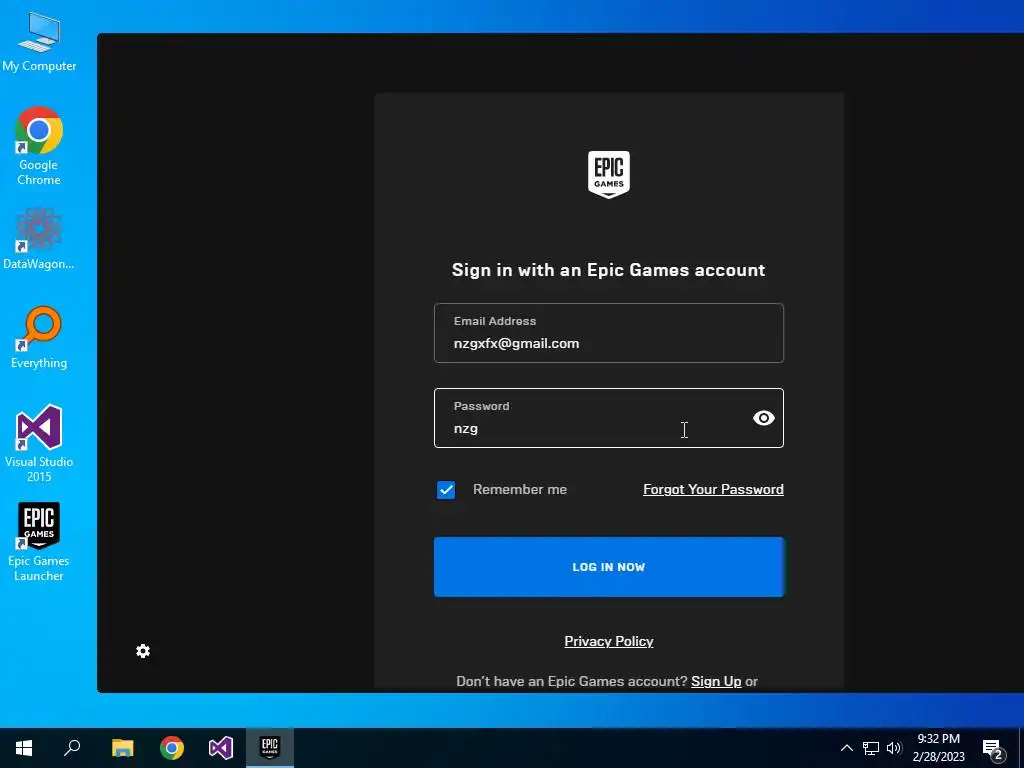Focus the Password input field
Viewport: 1024px width, 768px height.
point(609,418)
